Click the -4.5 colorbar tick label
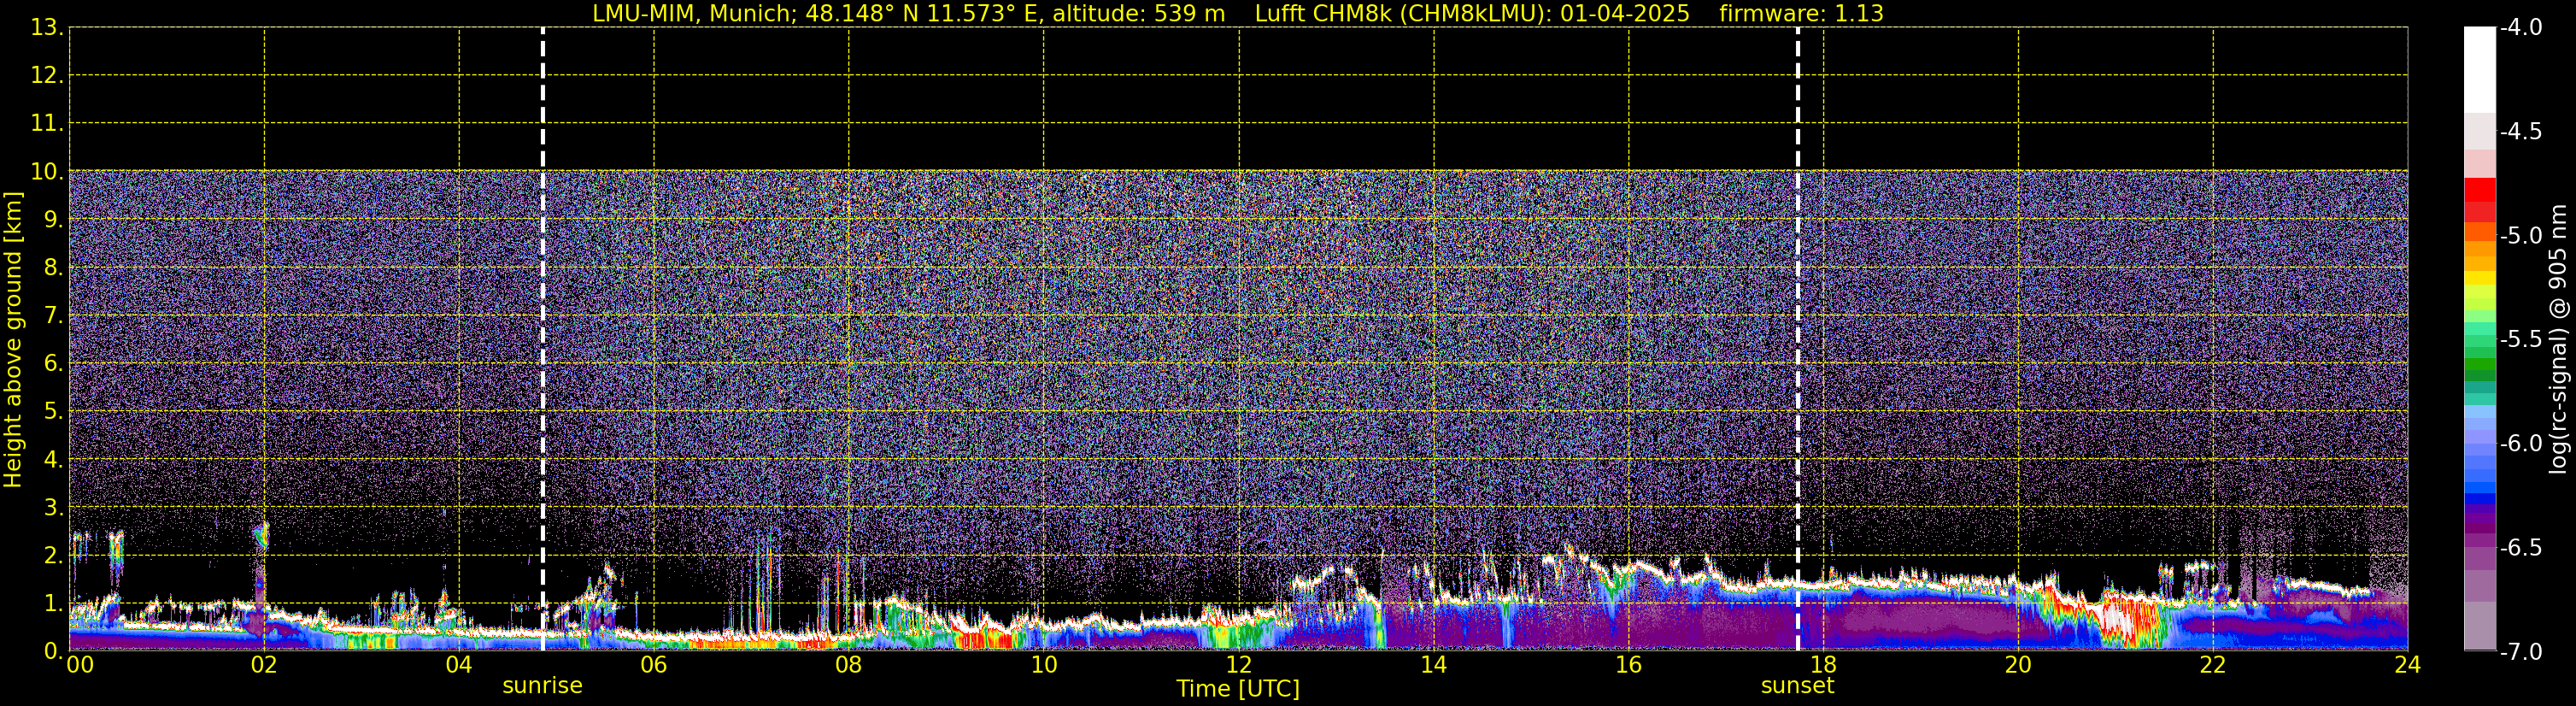2576x706 pixels. 2521,131
